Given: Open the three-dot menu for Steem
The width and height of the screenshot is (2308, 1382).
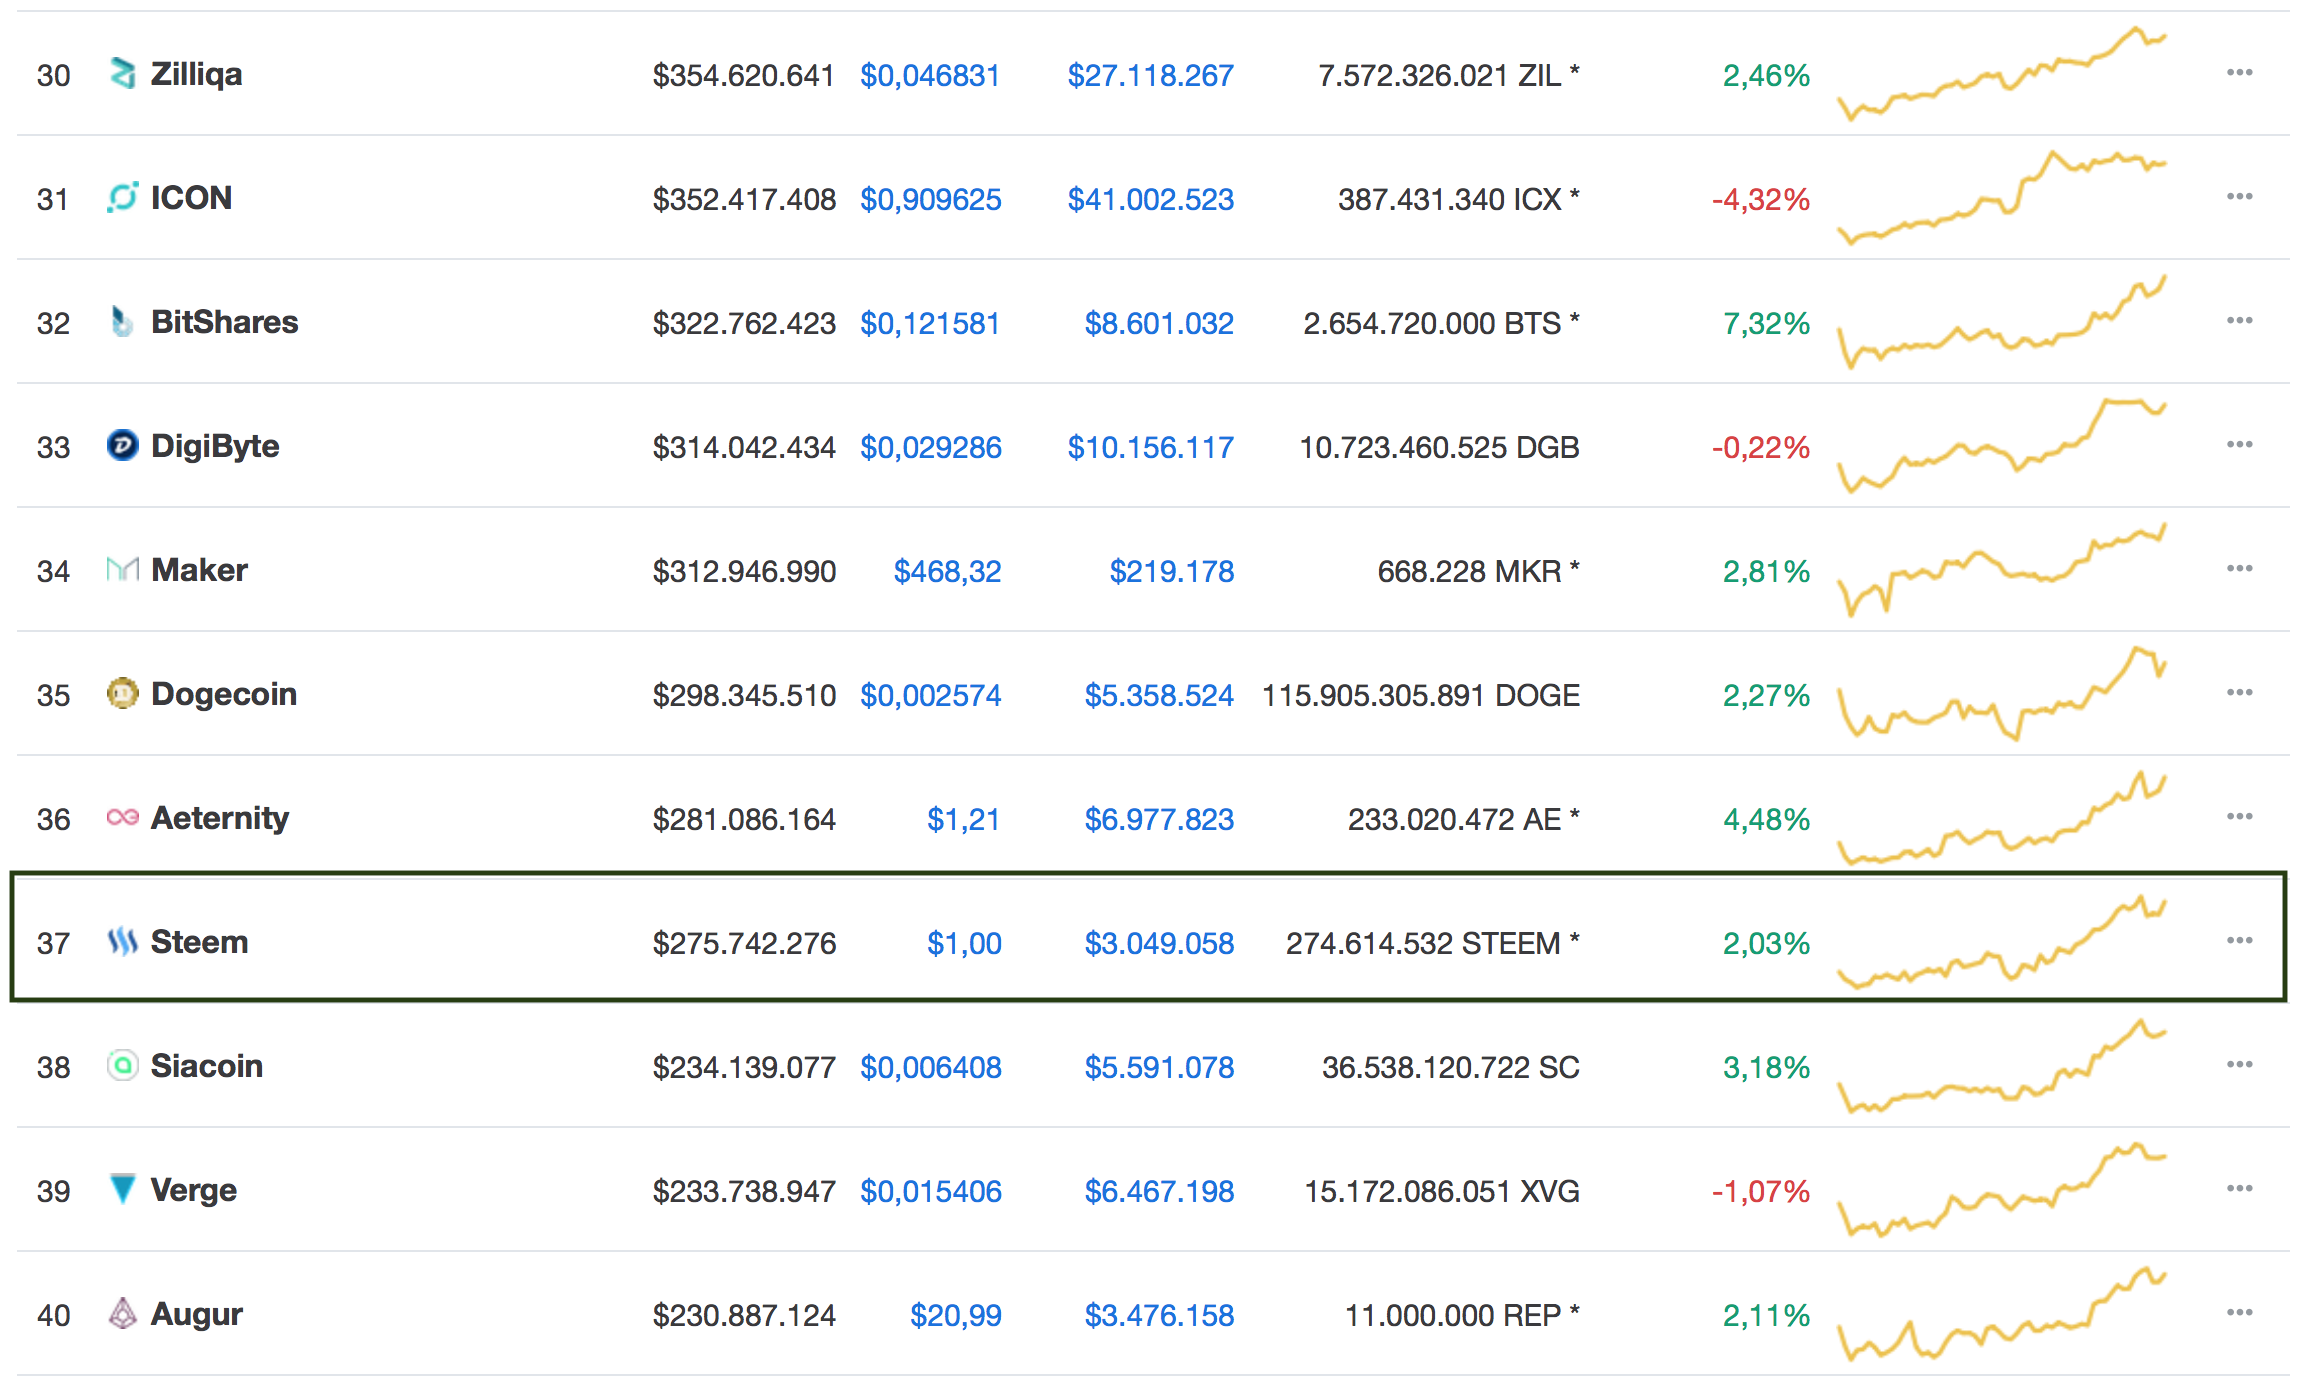Looking at the screenshot, I should click(2239, 941).
